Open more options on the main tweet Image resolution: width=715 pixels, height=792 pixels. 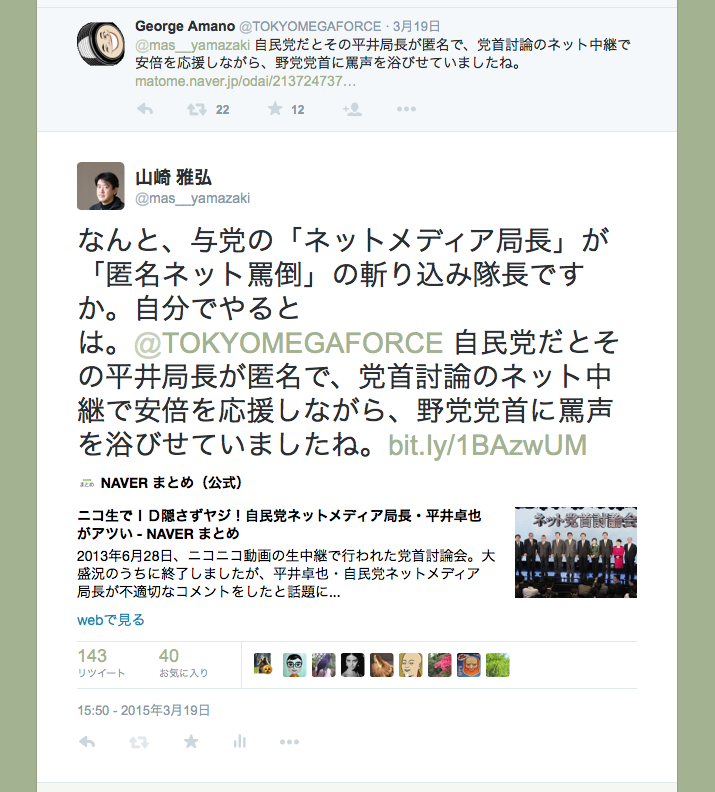289,742
